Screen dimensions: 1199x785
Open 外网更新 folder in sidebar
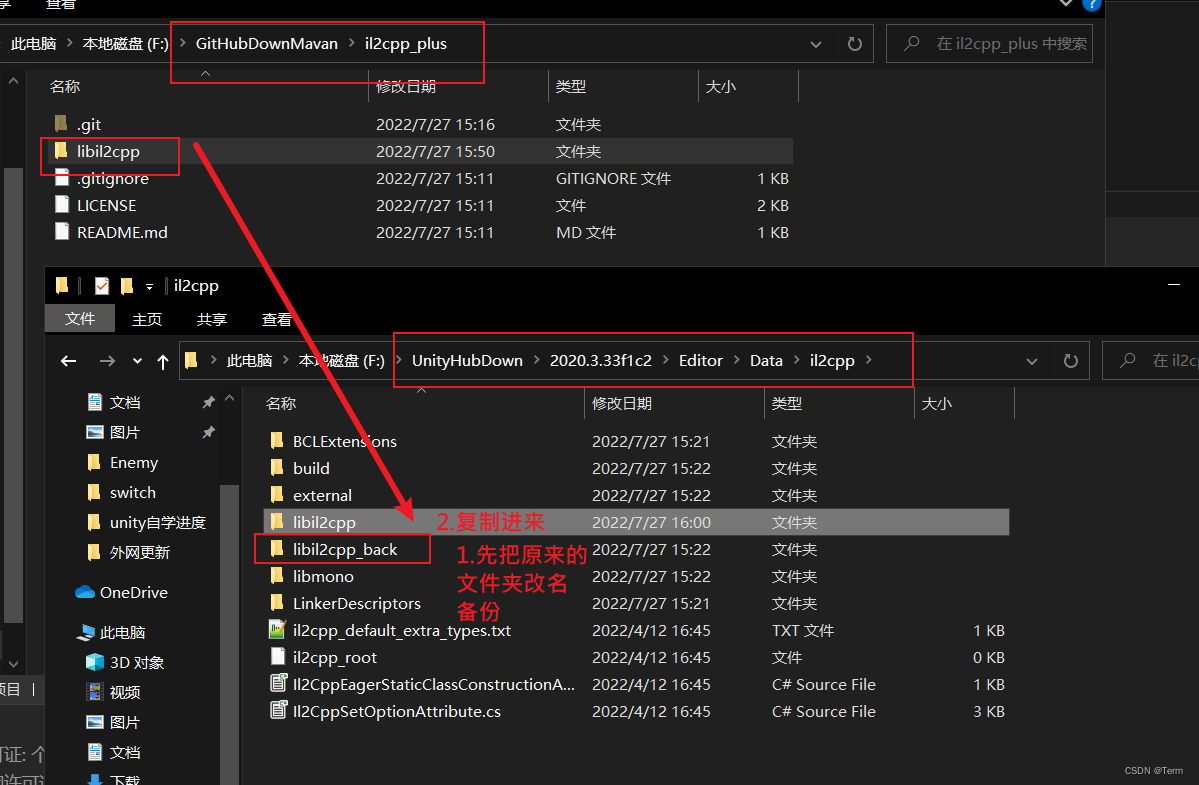[x=139, y=553]
